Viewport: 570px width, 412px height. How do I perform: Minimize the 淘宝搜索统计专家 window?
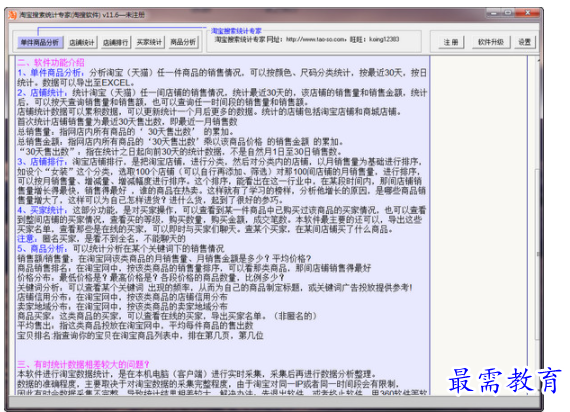click(x=494, y=13)
